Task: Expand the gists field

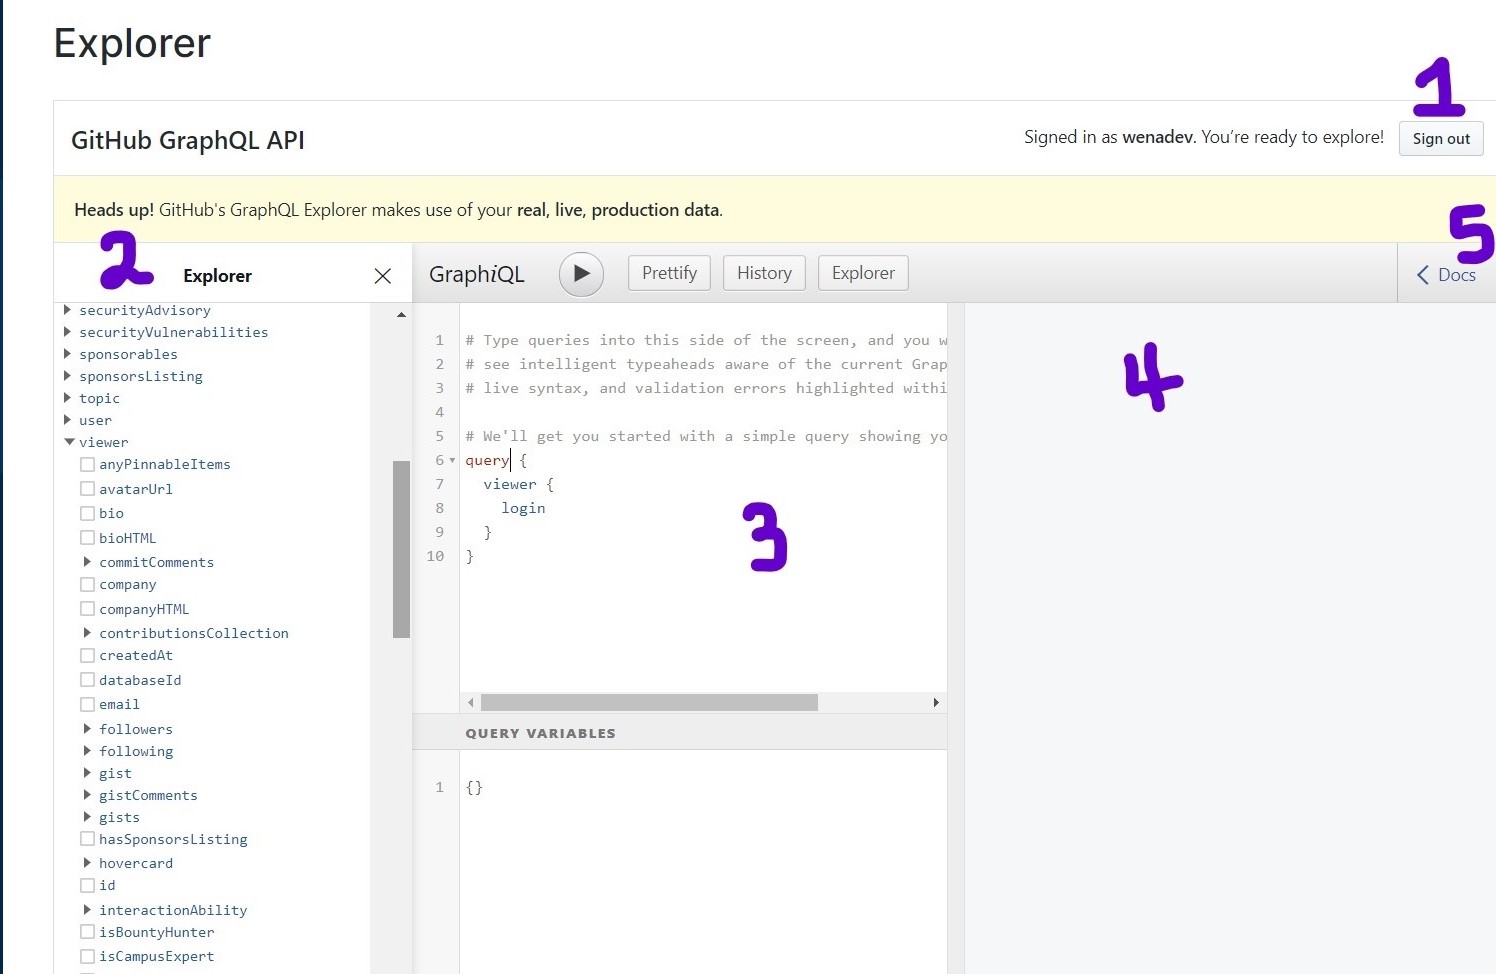Action: (87, 817)
